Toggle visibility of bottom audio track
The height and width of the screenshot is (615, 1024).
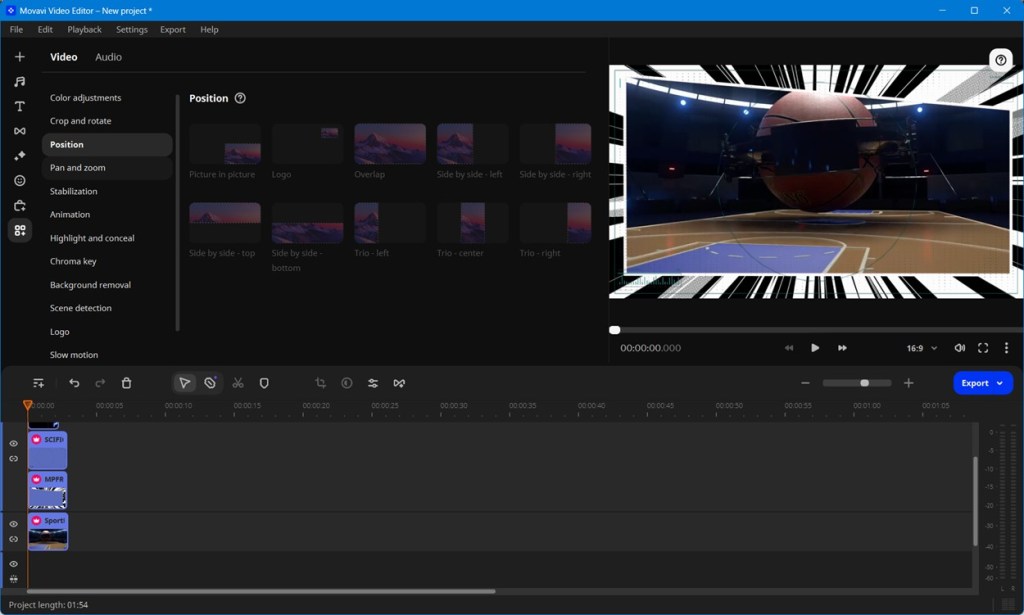(x=13, y=563)
